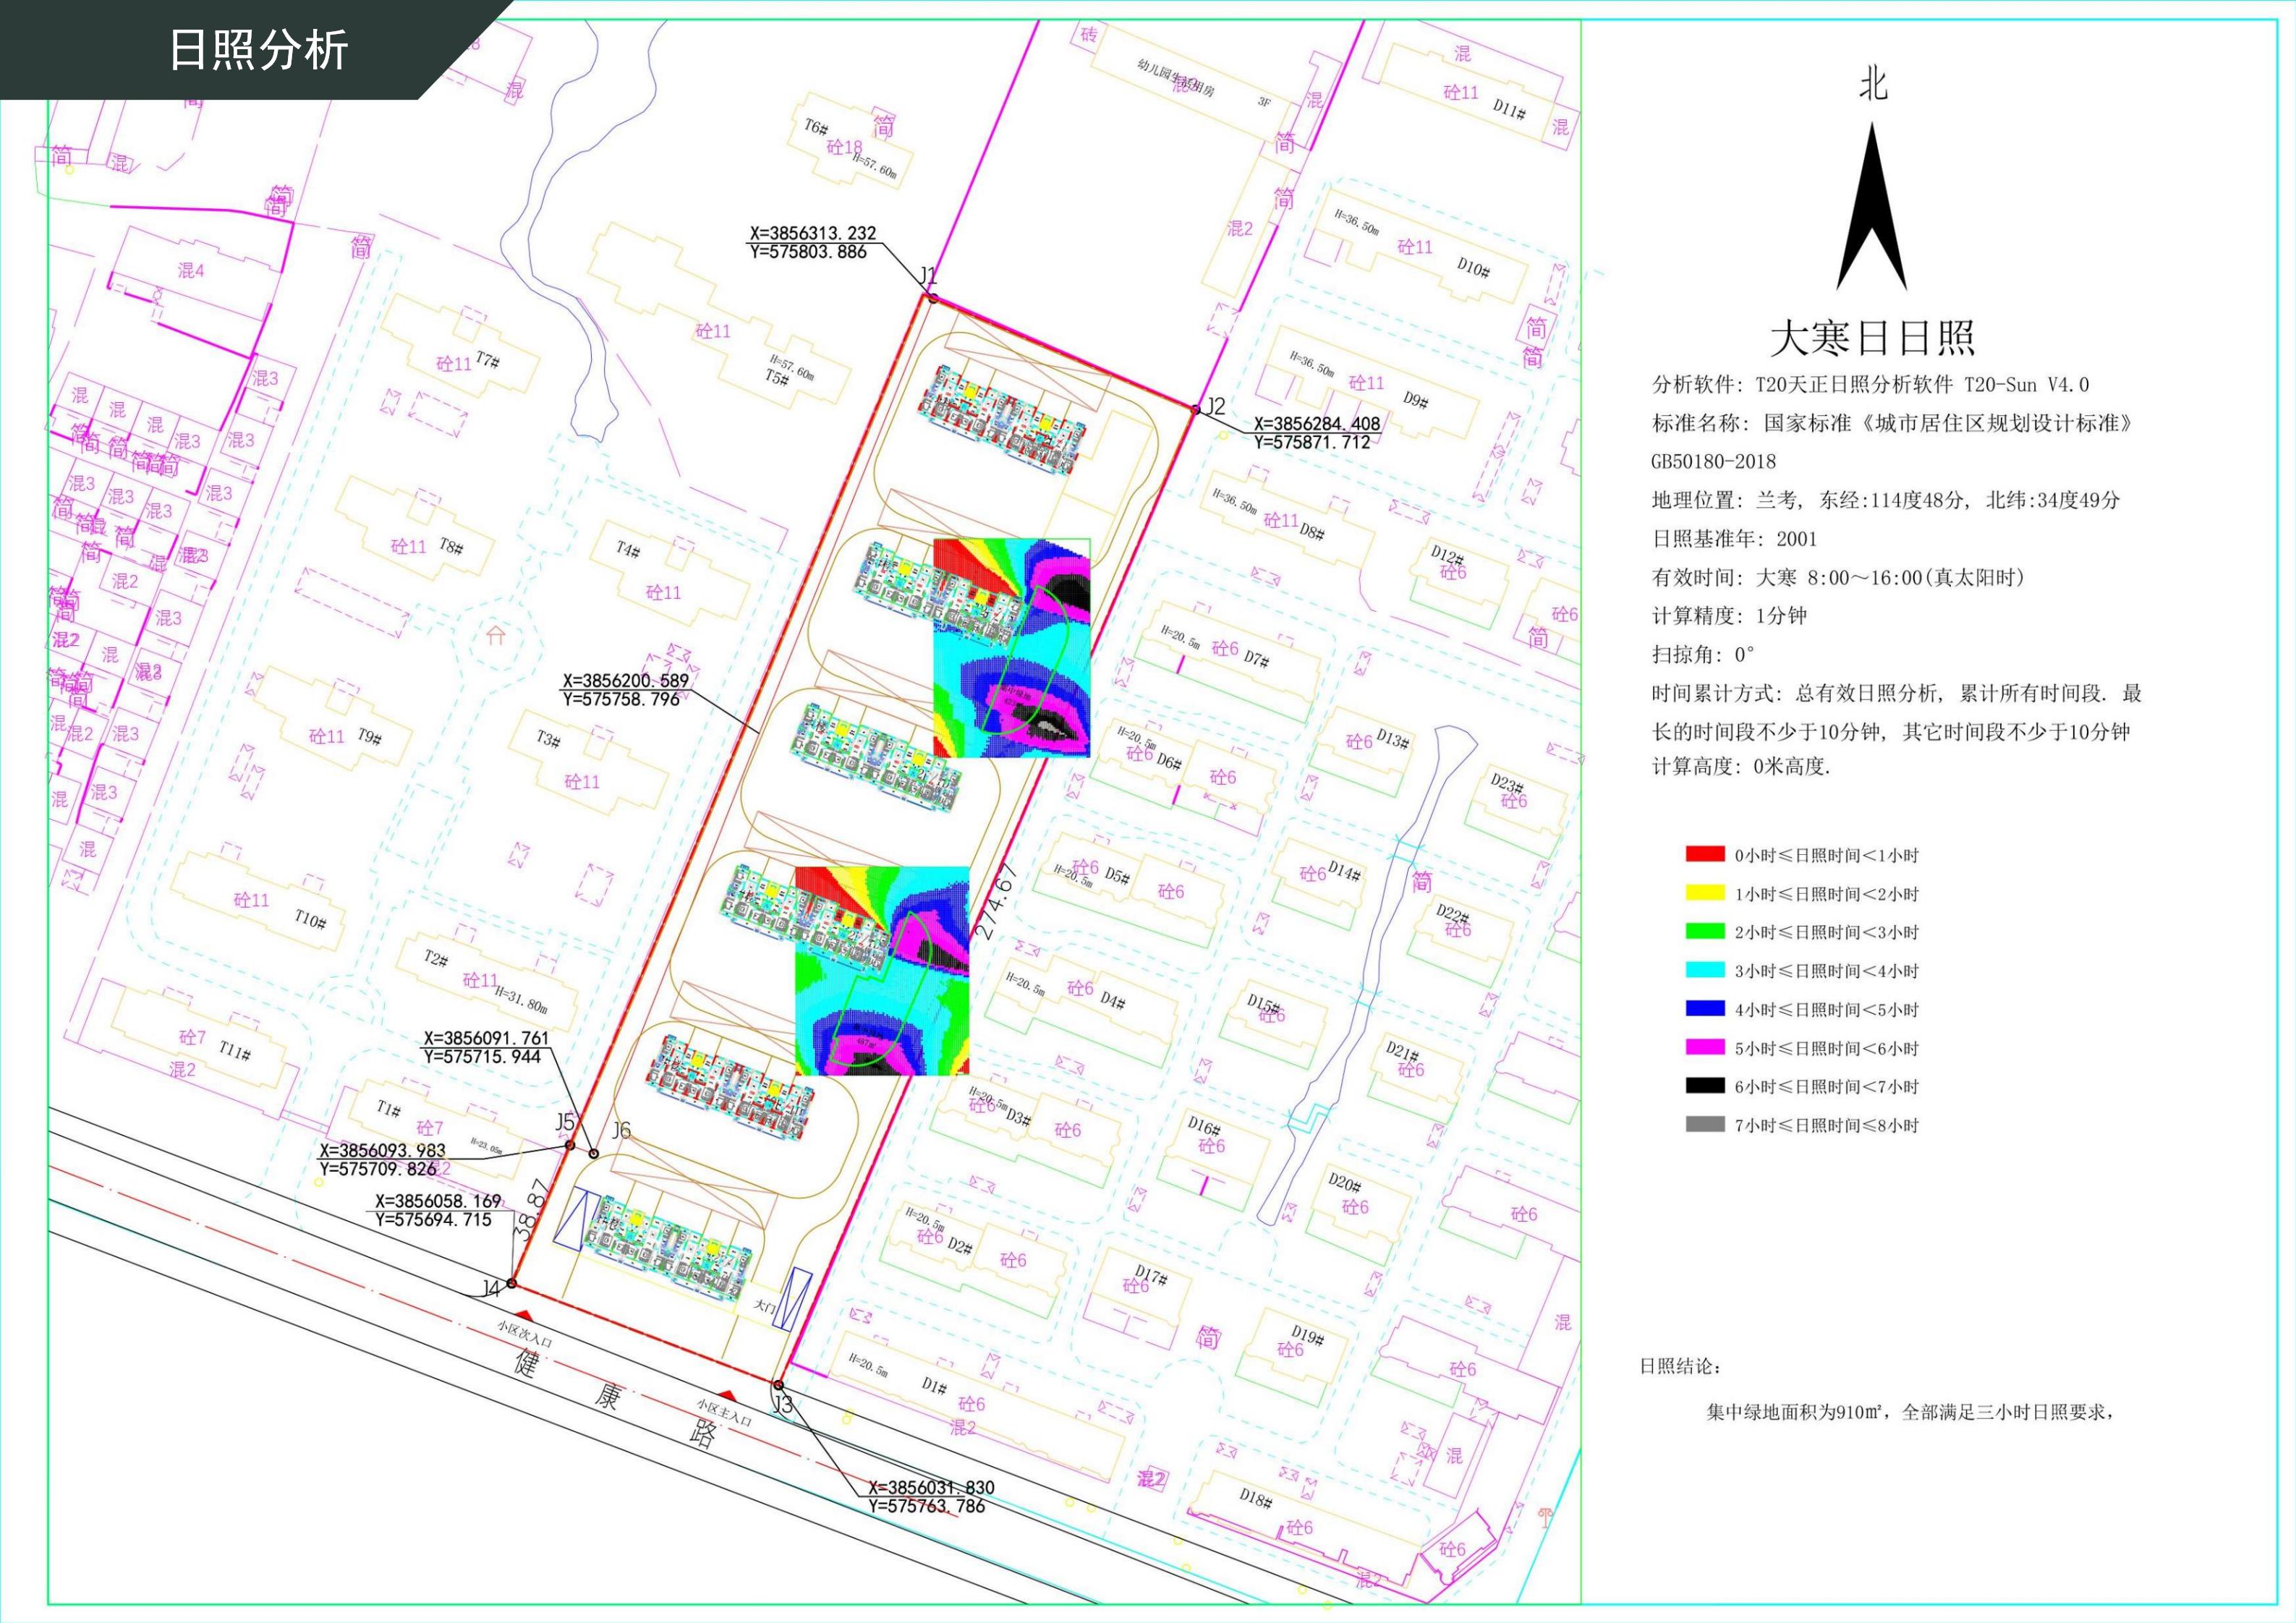Select the magenta 5–6 hour legend swatch
This screenshot has width=2296, height=1623.
tap(1705, 1047)
